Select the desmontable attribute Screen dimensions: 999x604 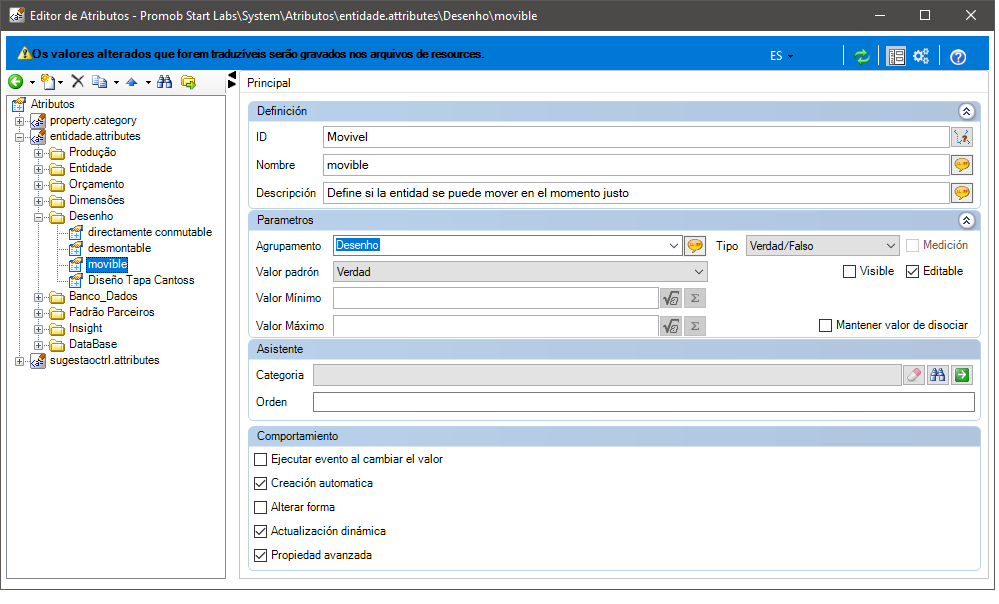pyautogui.click(x=120, y=248)
